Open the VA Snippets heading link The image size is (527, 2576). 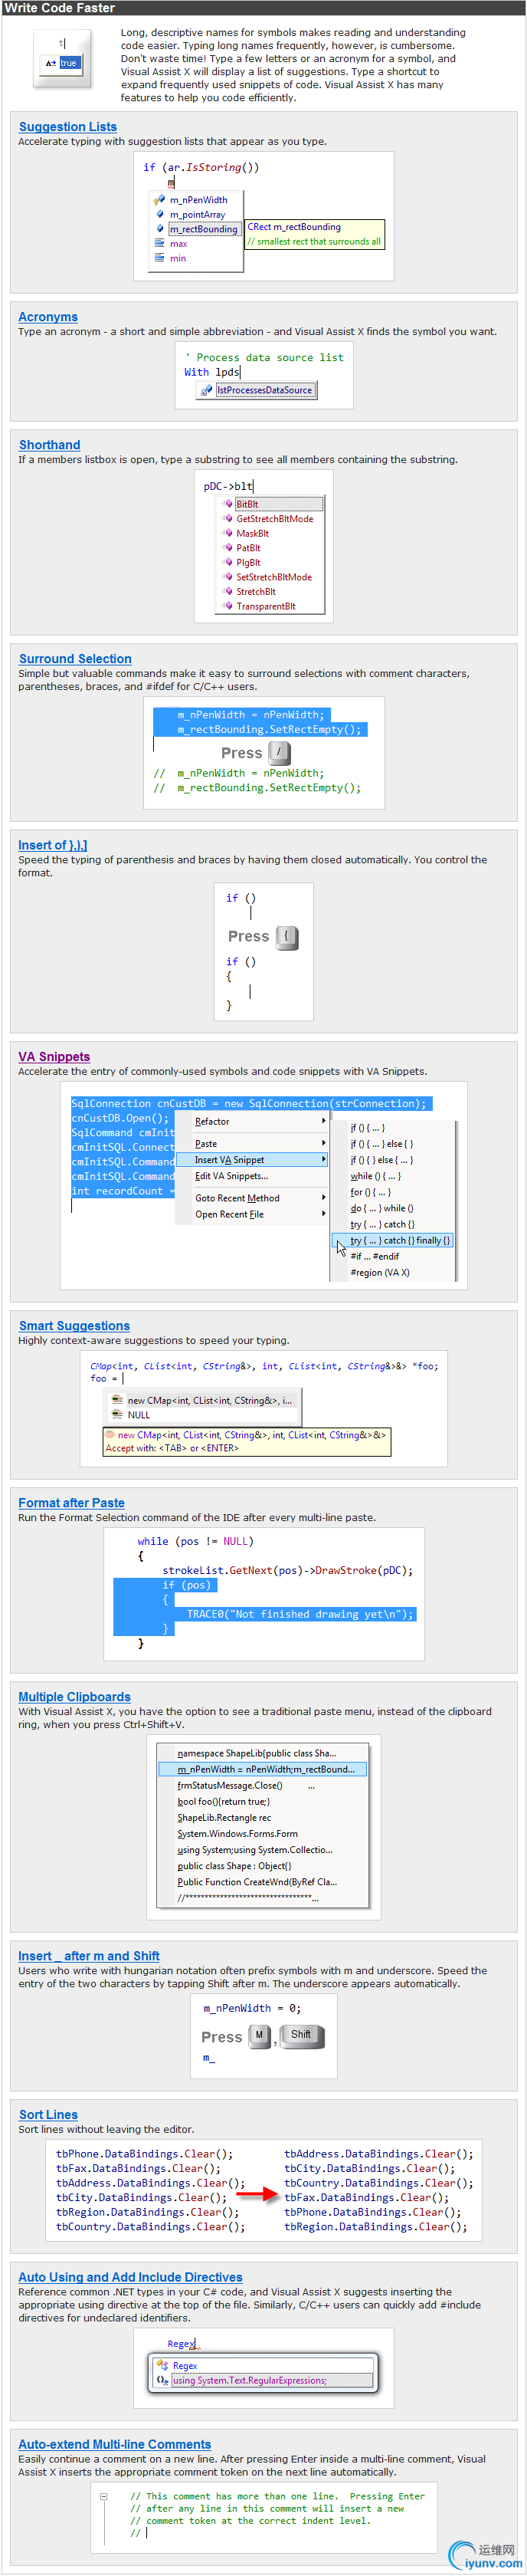click(x=54, y=1056)
